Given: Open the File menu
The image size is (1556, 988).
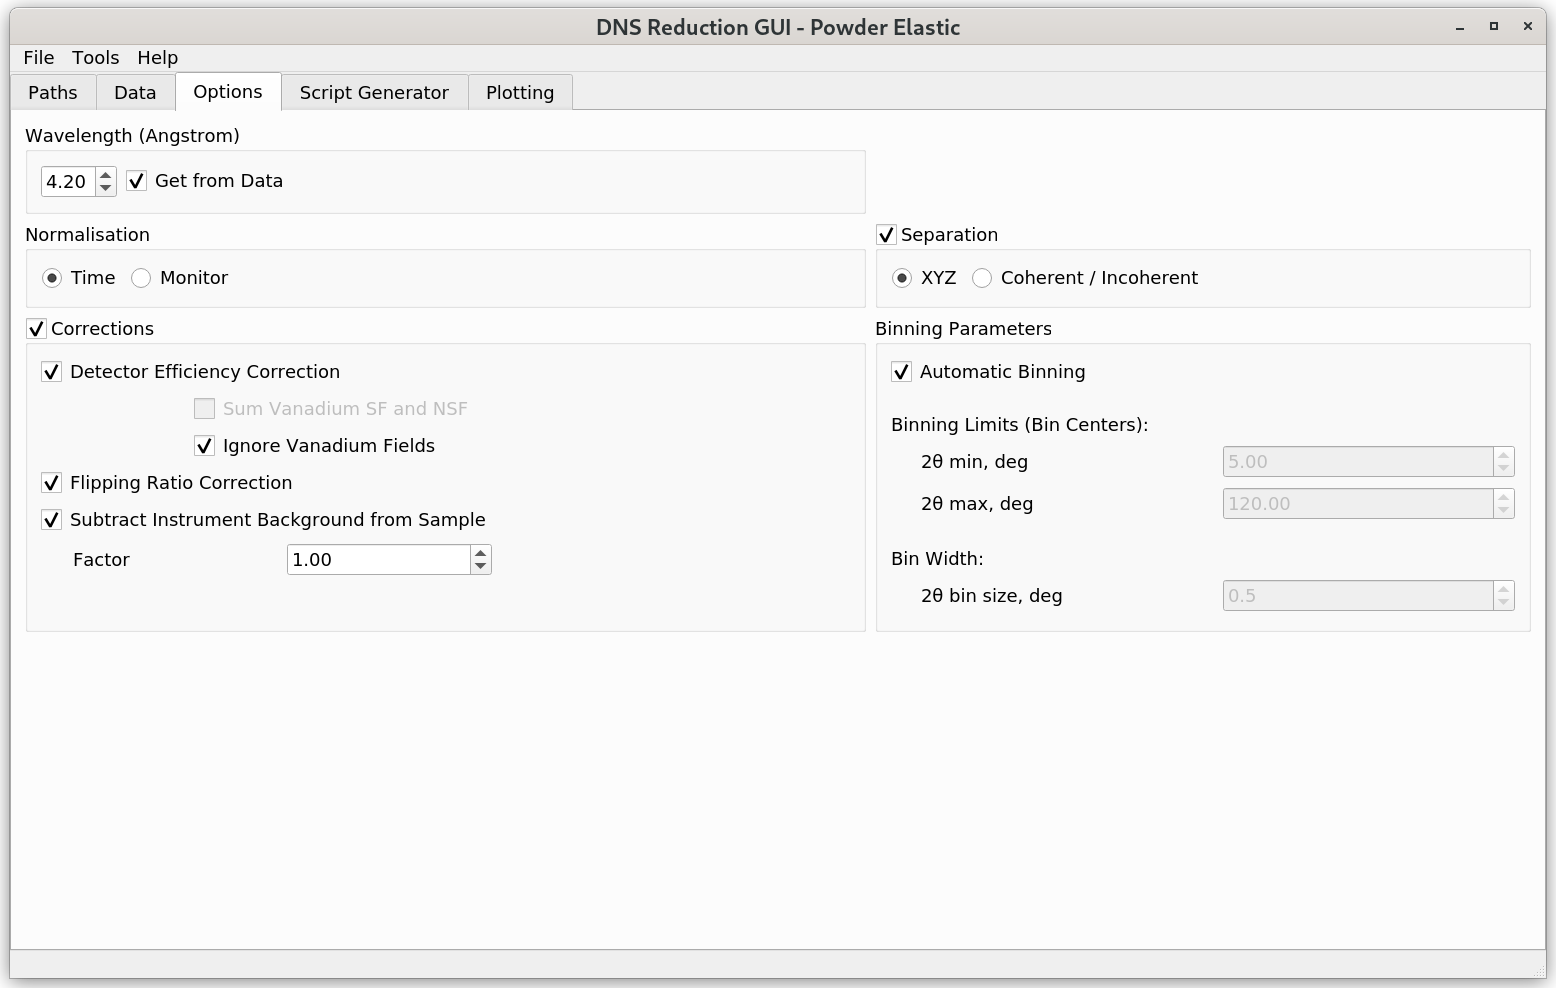Looking at the screenshot, I should click(x=38, y=58).
